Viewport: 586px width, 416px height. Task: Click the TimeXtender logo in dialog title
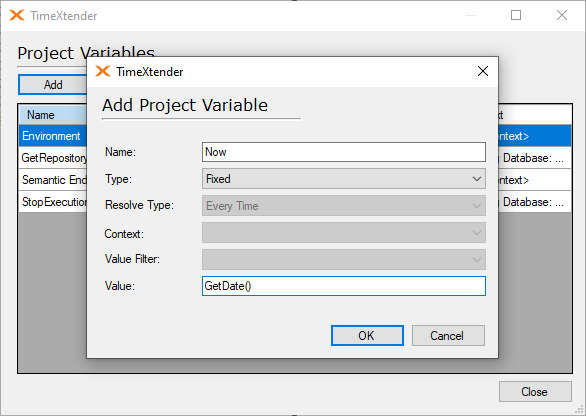click(x=103, y=71)
